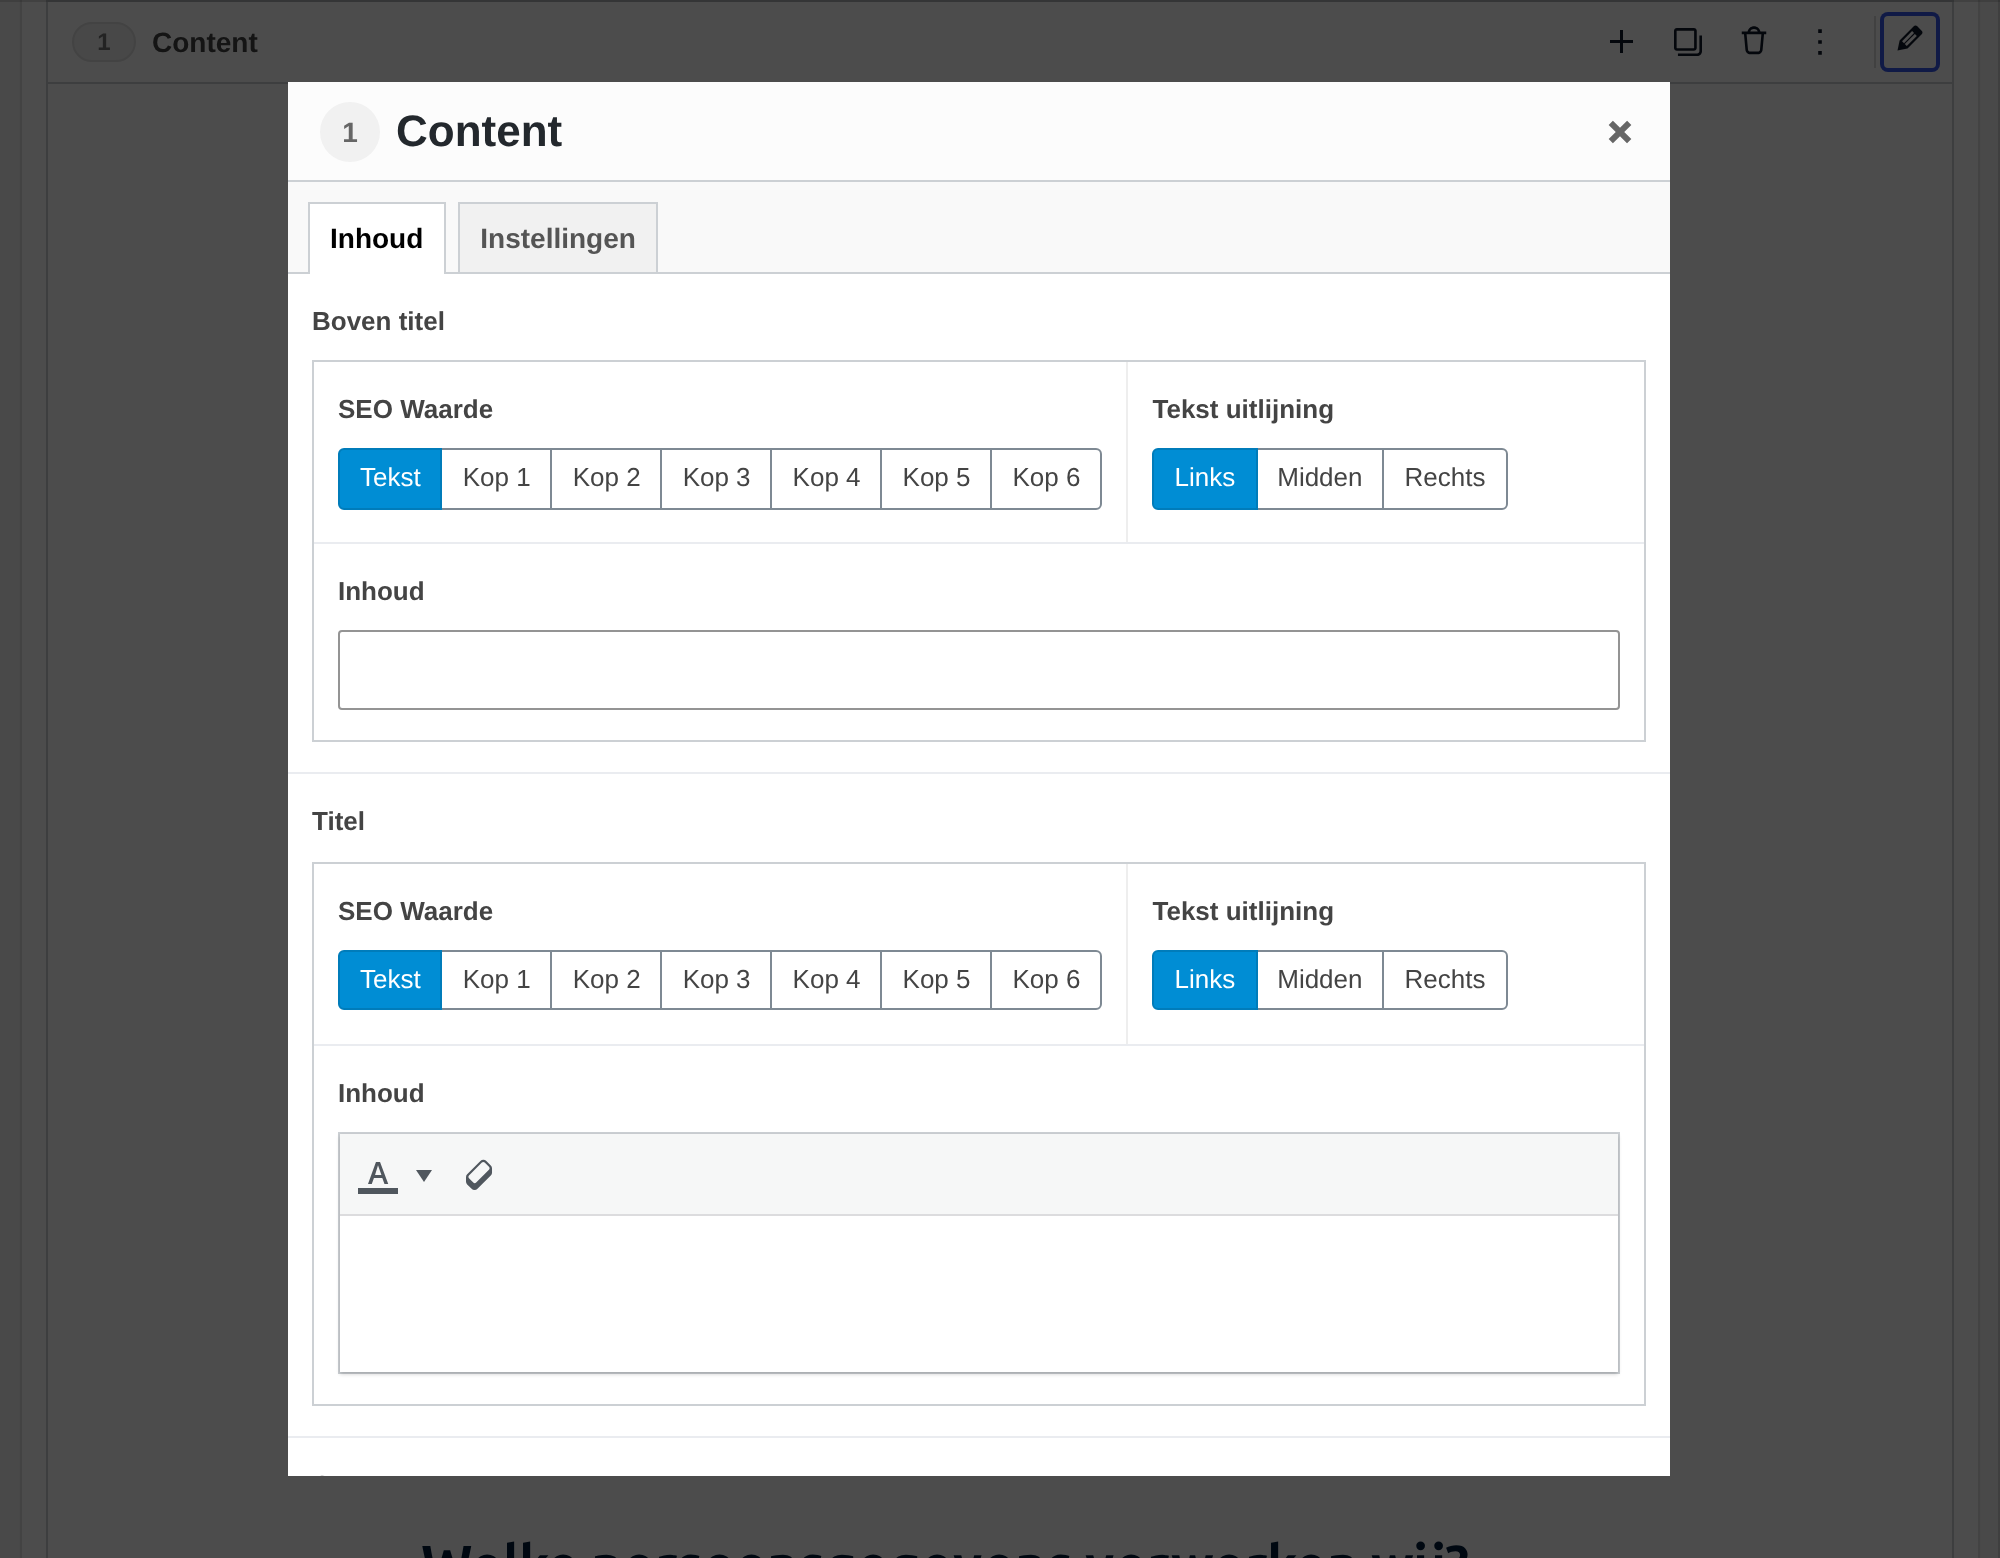Choose Links alignment for Titel
The height and width of the screenshot is (1558, 2000).
[1204, 980]
